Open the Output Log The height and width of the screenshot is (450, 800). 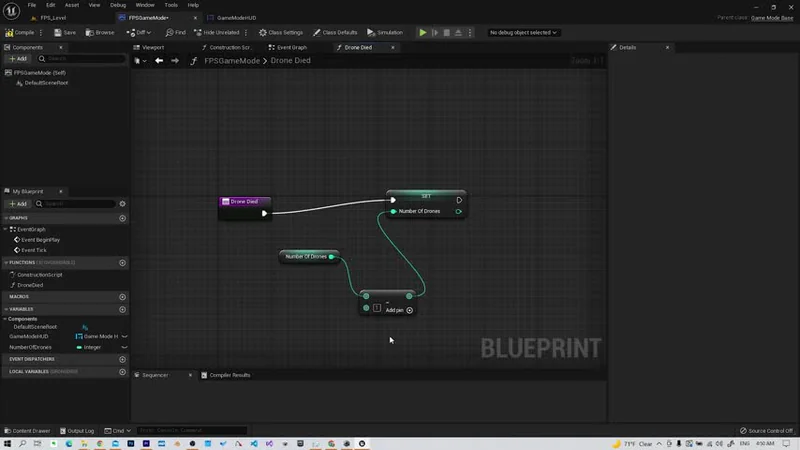[77, 431]
